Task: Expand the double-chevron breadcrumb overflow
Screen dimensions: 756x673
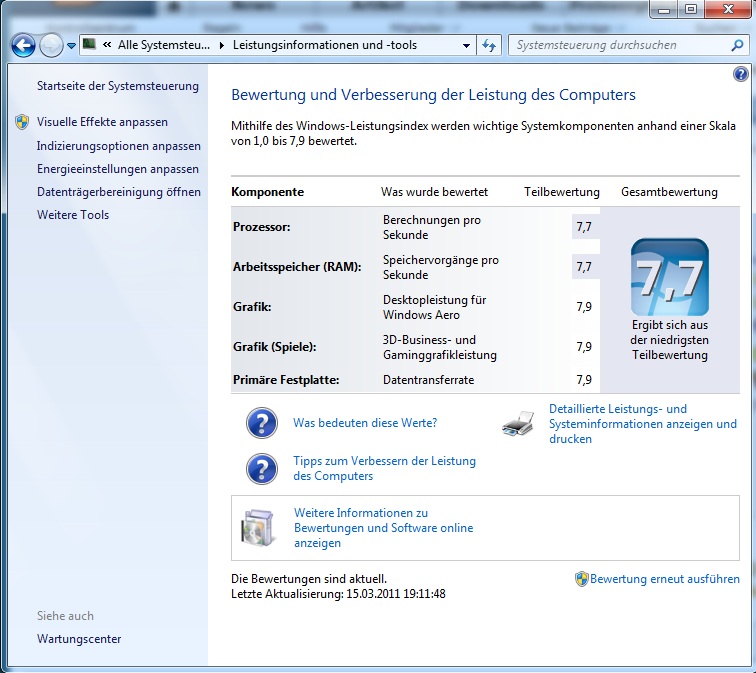Action: click(107, 45)
